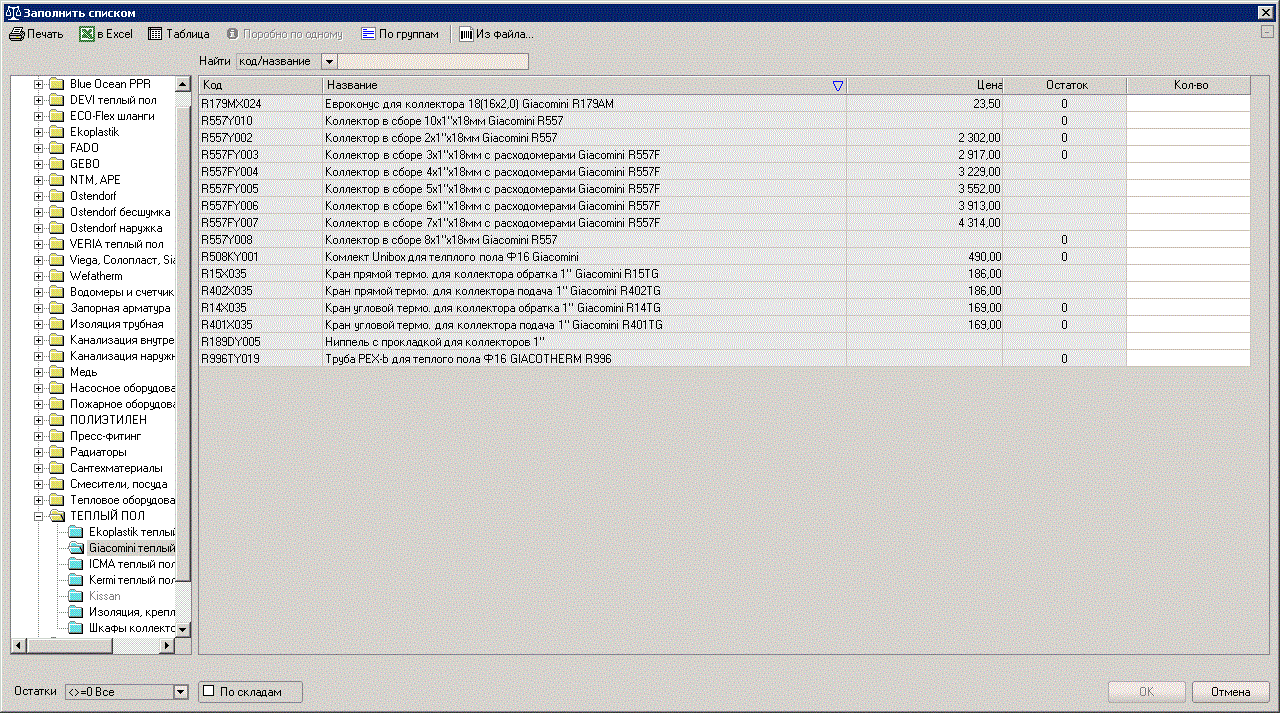Click the tree horizontal scrollbar left arrow
The width and height of the screenshot is (1284, 724).
[x=18, y=646]
